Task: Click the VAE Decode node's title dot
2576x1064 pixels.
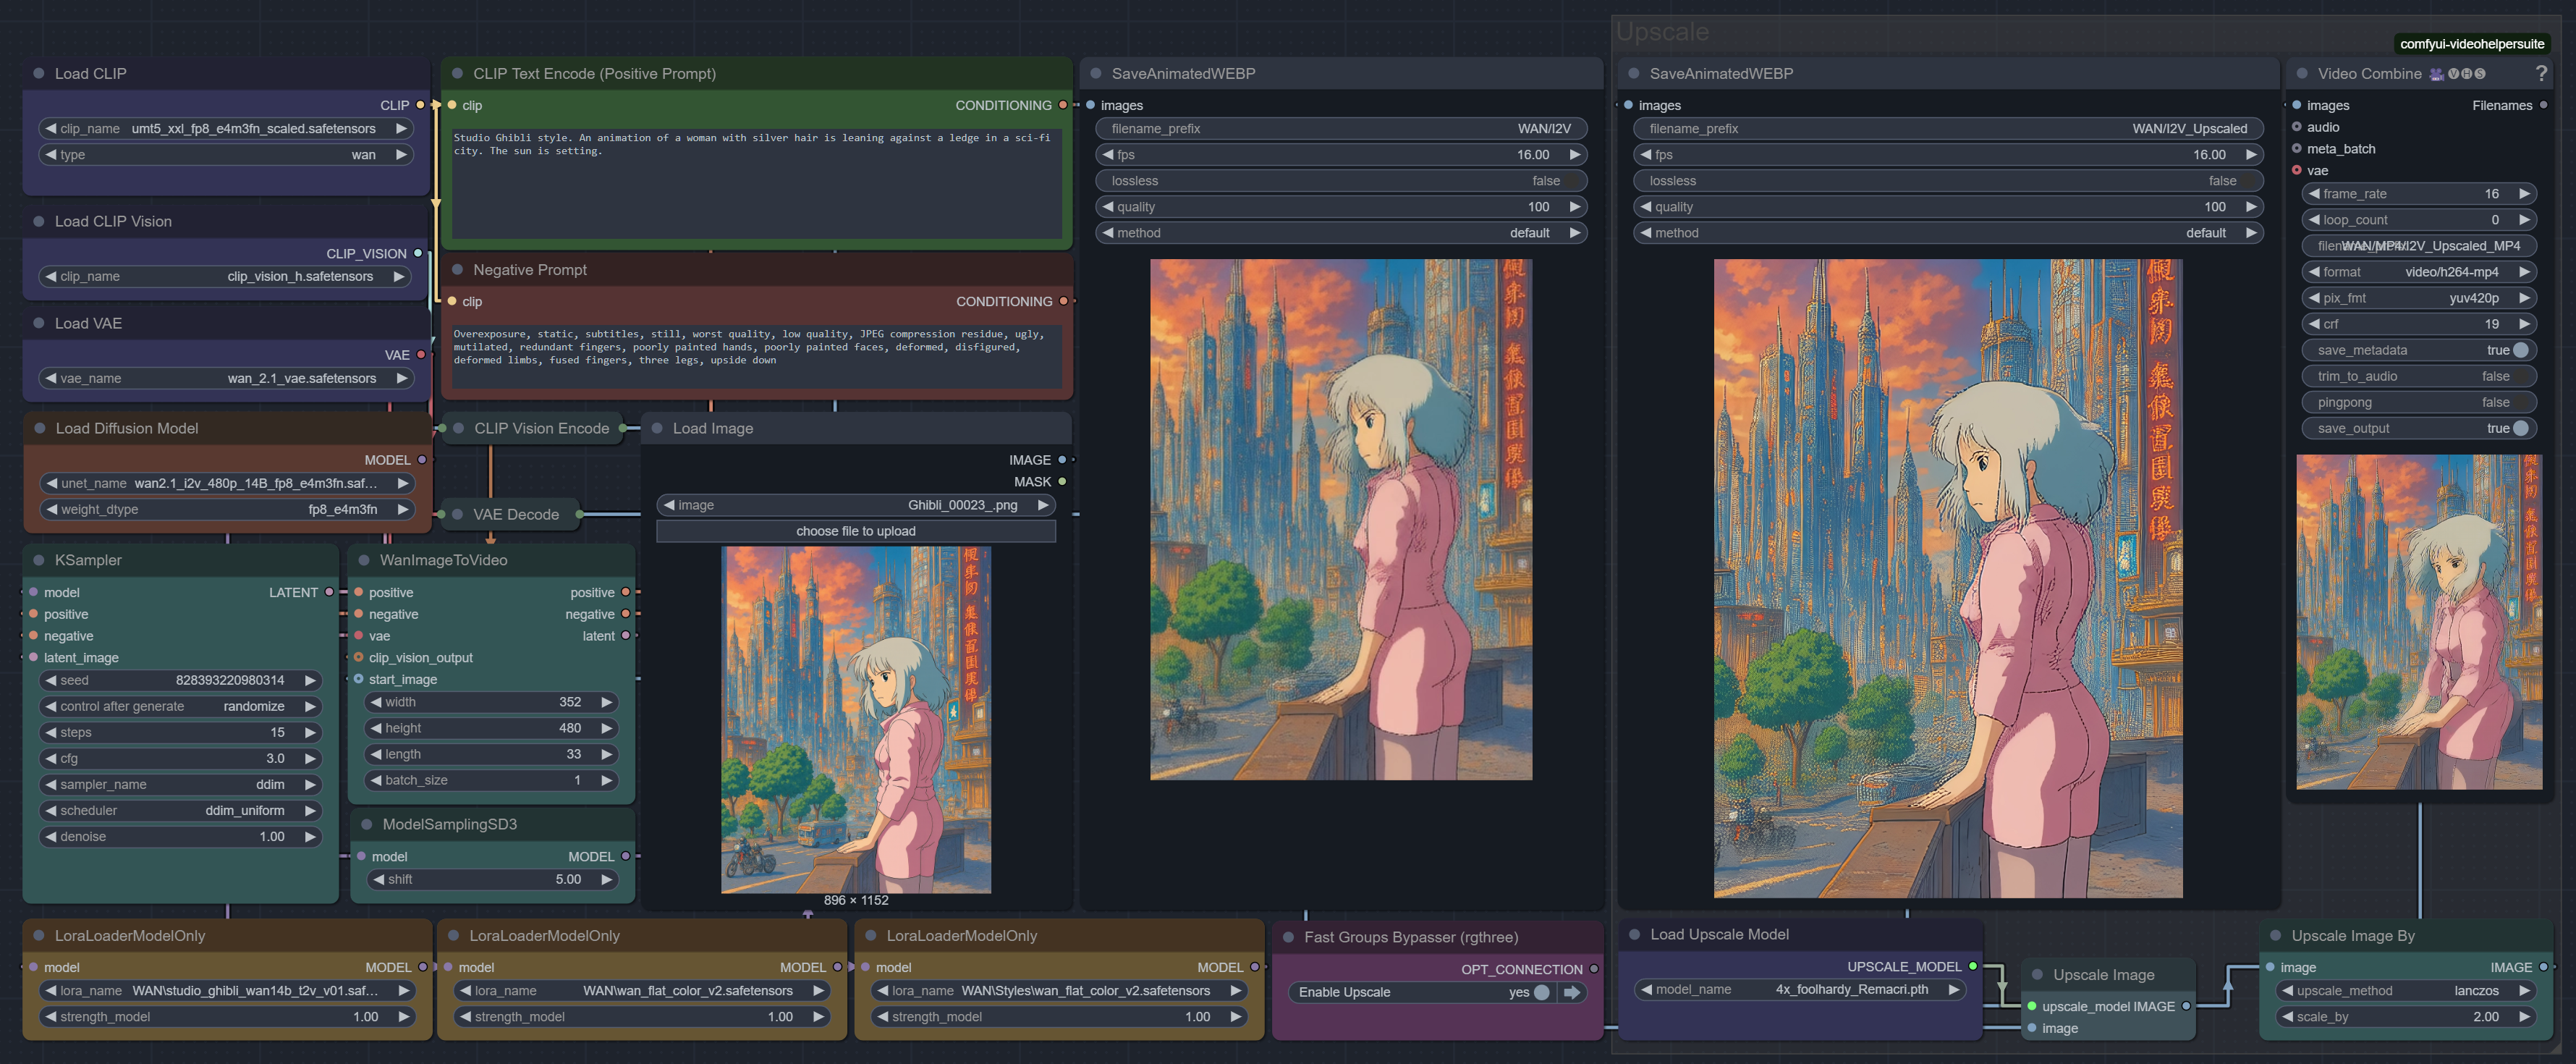Action: click(457, 515)
